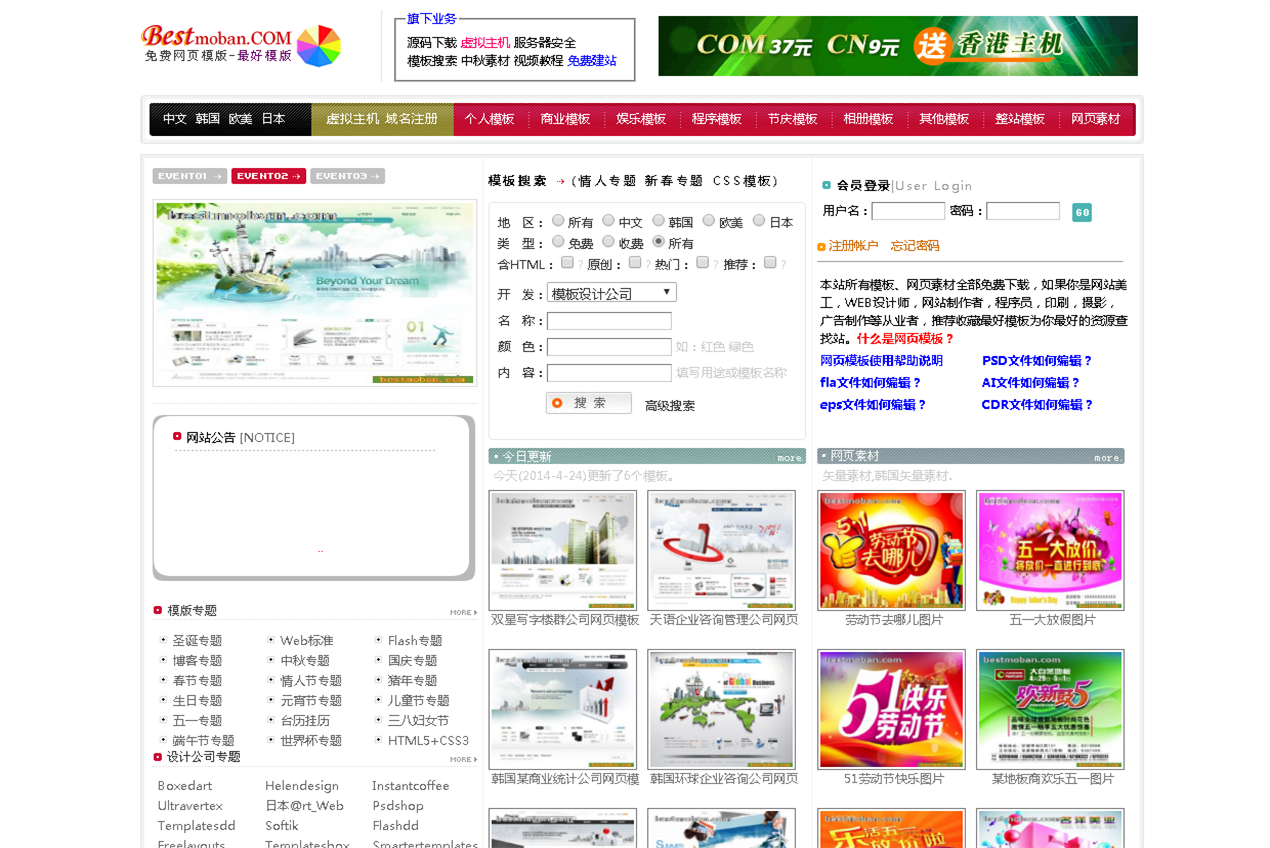Open the 情人专题 search shortcut link
1270x848 pixels.
pyautogui.click(x=607, y=181)
